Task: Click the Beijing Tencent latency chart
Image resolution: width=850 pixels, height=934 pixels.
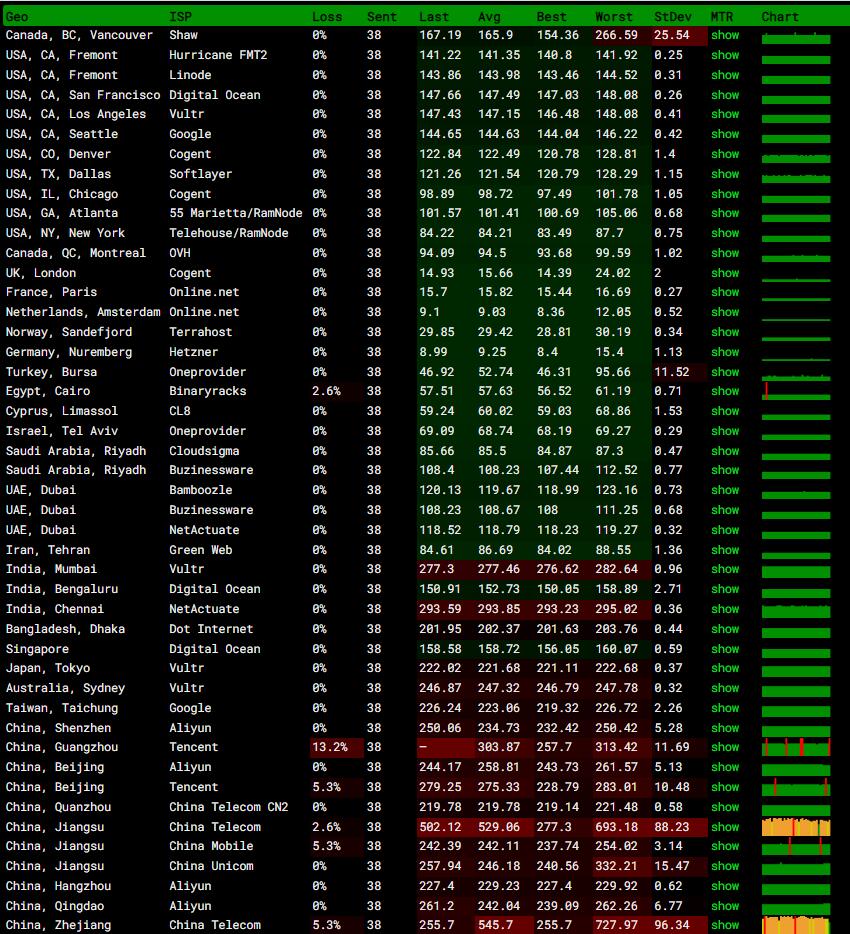Action: click(796, 787)
